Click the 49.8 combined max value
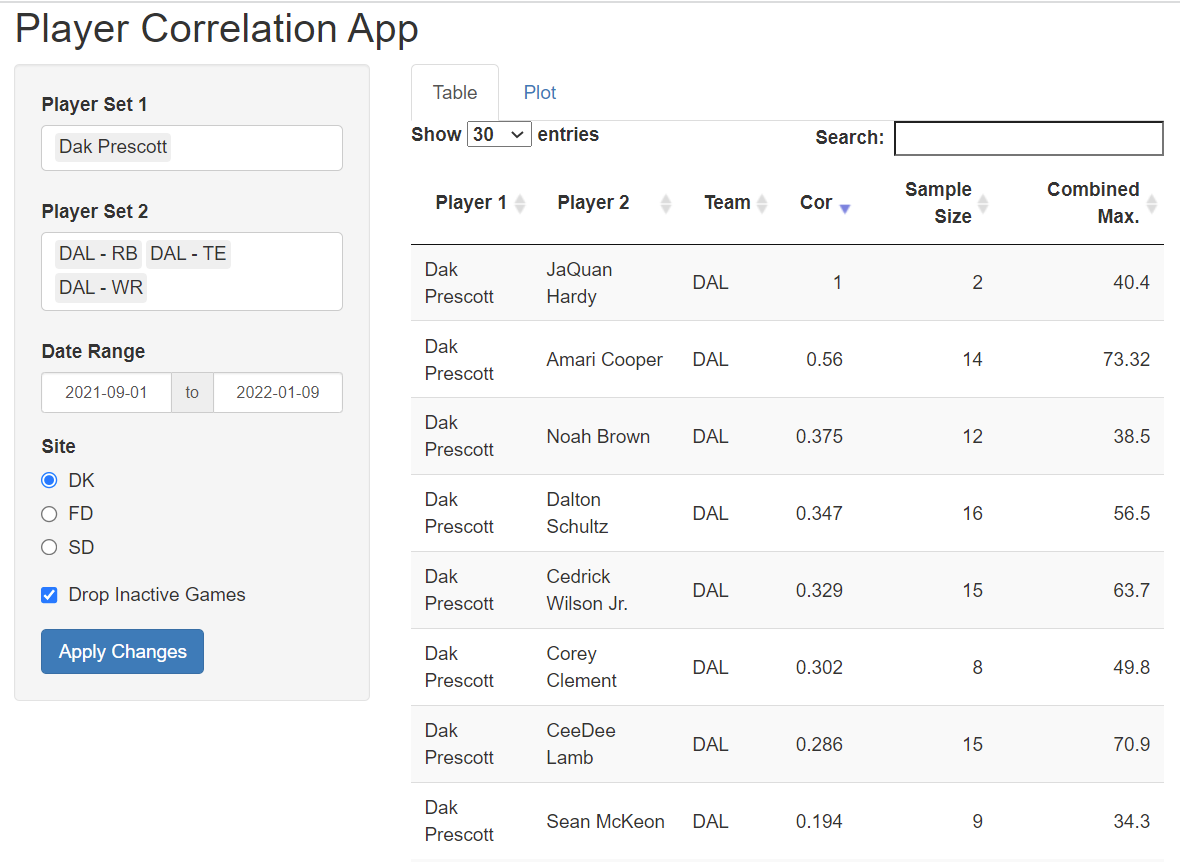 tap(1131, 668)
